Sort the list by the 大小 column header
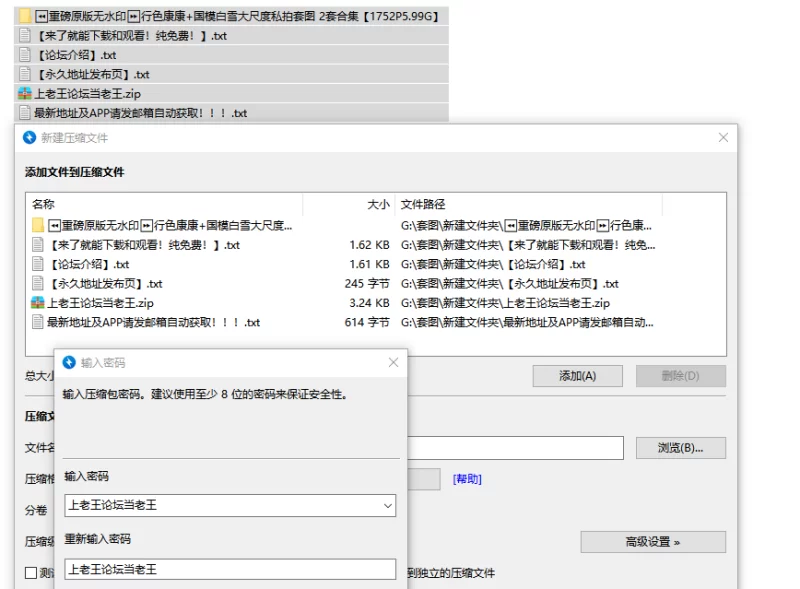Image resolution: width=800 pixels, height=589 pixels. pos(378,204)
